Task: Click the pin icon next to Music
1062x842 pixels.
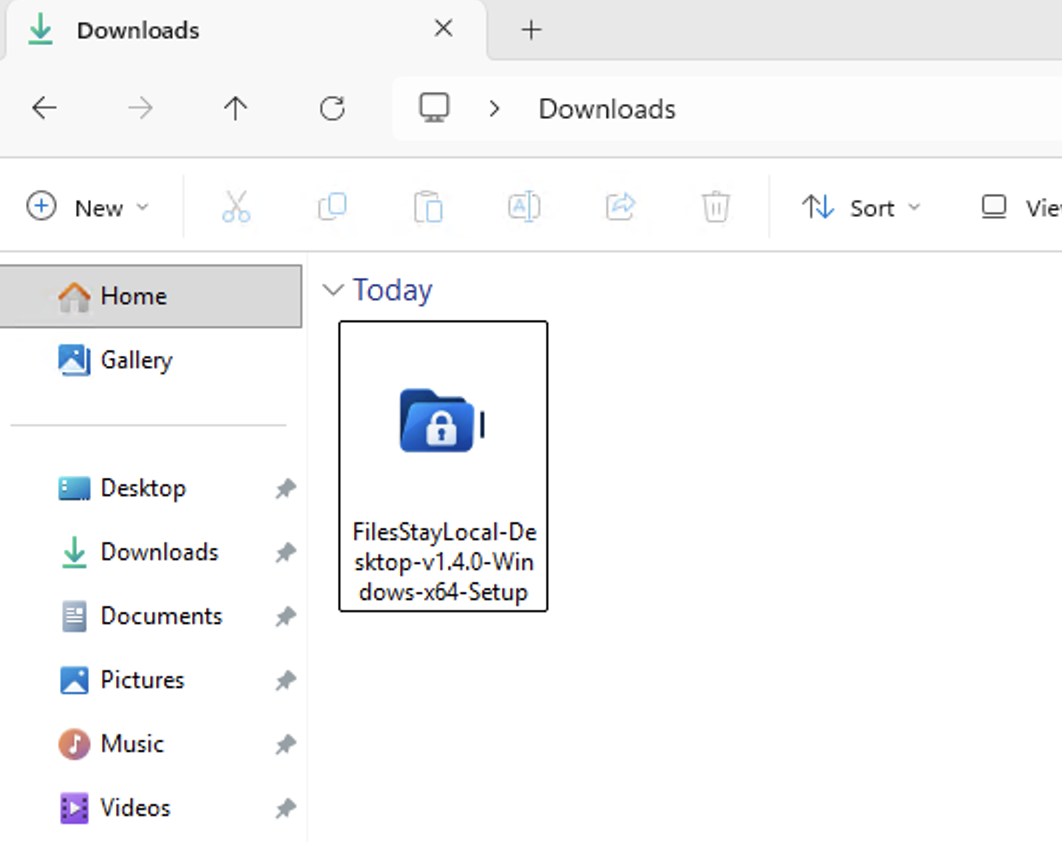Action: coord(286,744)
